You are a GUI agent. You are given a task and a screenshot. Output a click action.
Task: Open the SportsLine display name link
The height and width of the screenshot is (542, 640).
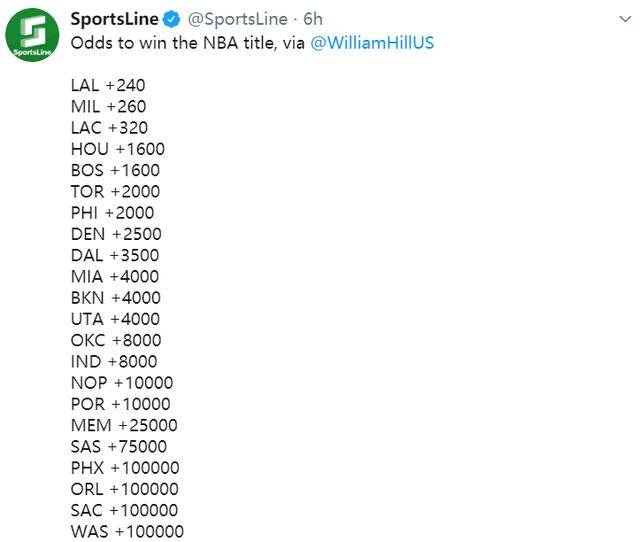pyautogui.click(x=115, y=19)
